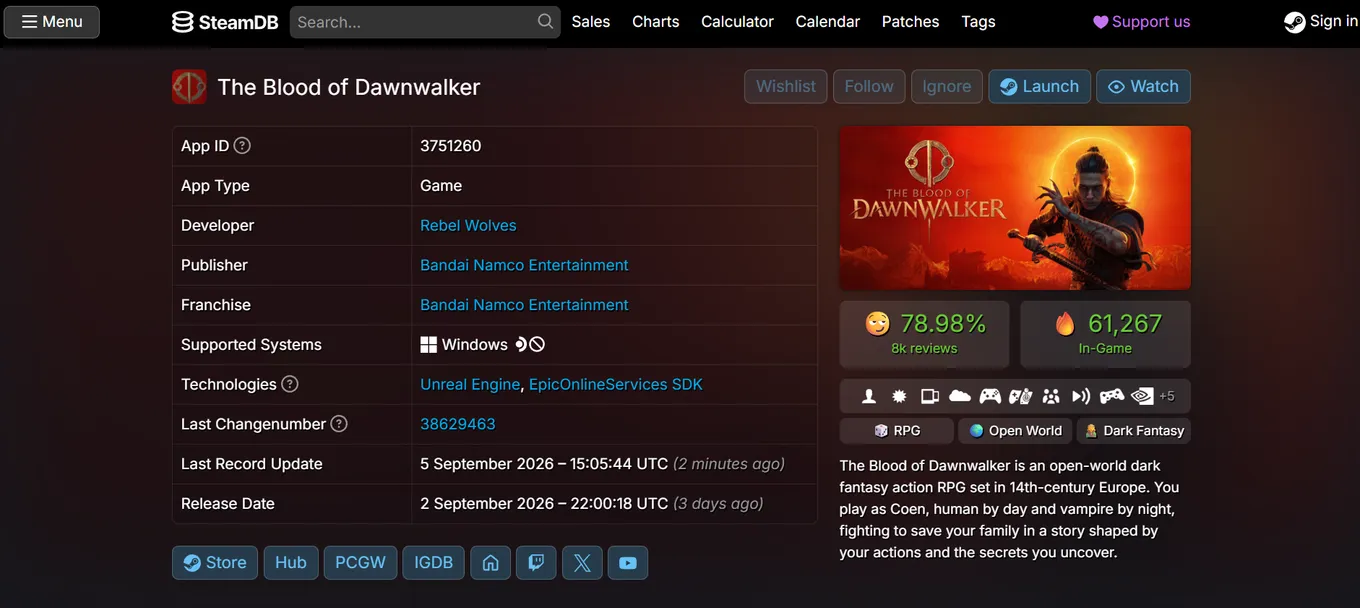Open the EpicOnlineServices SDK link

point(616,384)
